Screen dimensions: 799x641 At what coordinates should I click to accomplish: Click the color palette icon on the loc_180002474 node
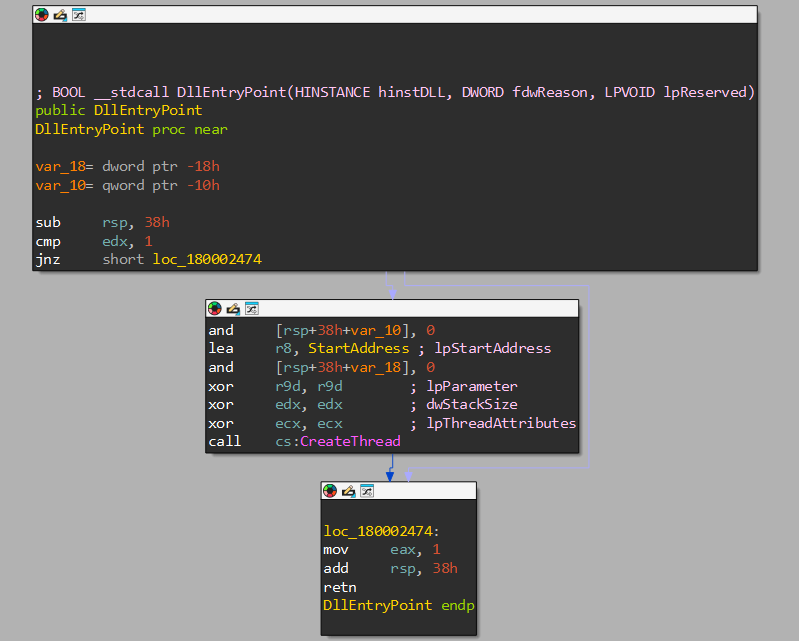[x=330, y=491]
